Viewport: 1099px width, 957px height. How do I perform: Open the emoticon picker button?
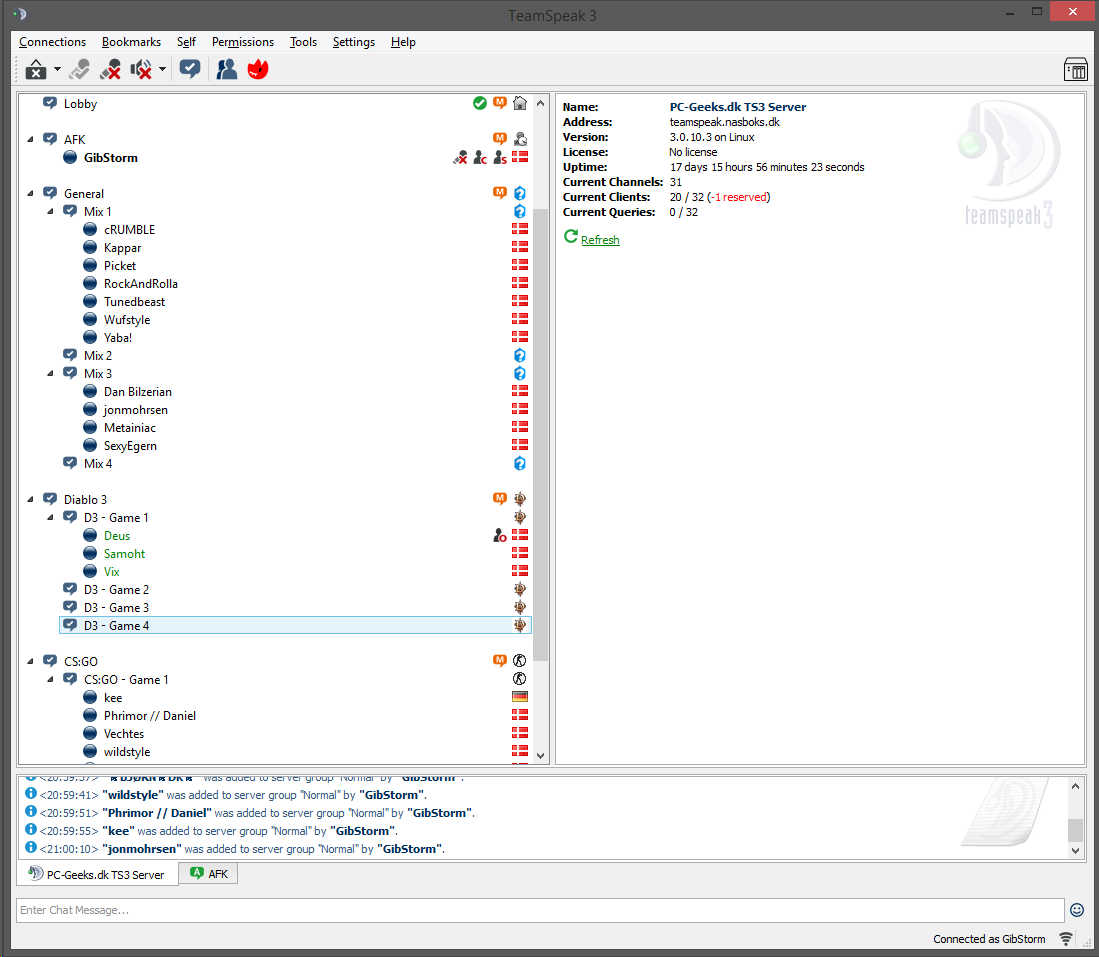[x=1077, y=910]
